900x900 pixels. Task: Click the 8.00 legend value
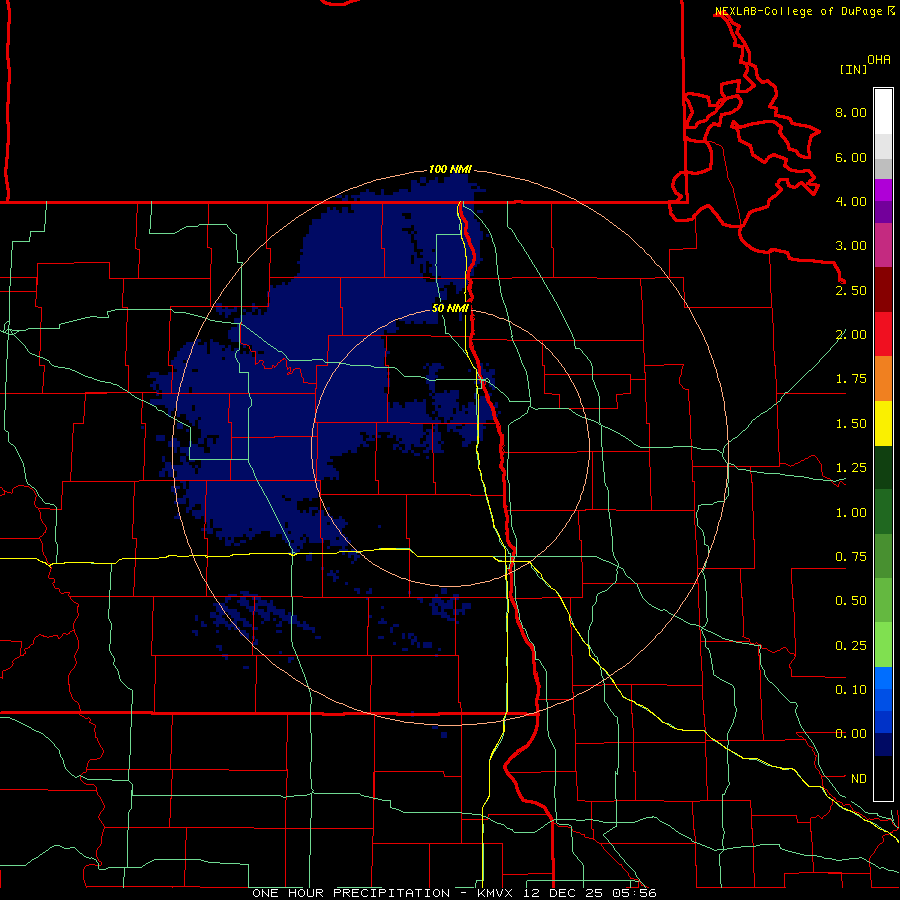851,112
